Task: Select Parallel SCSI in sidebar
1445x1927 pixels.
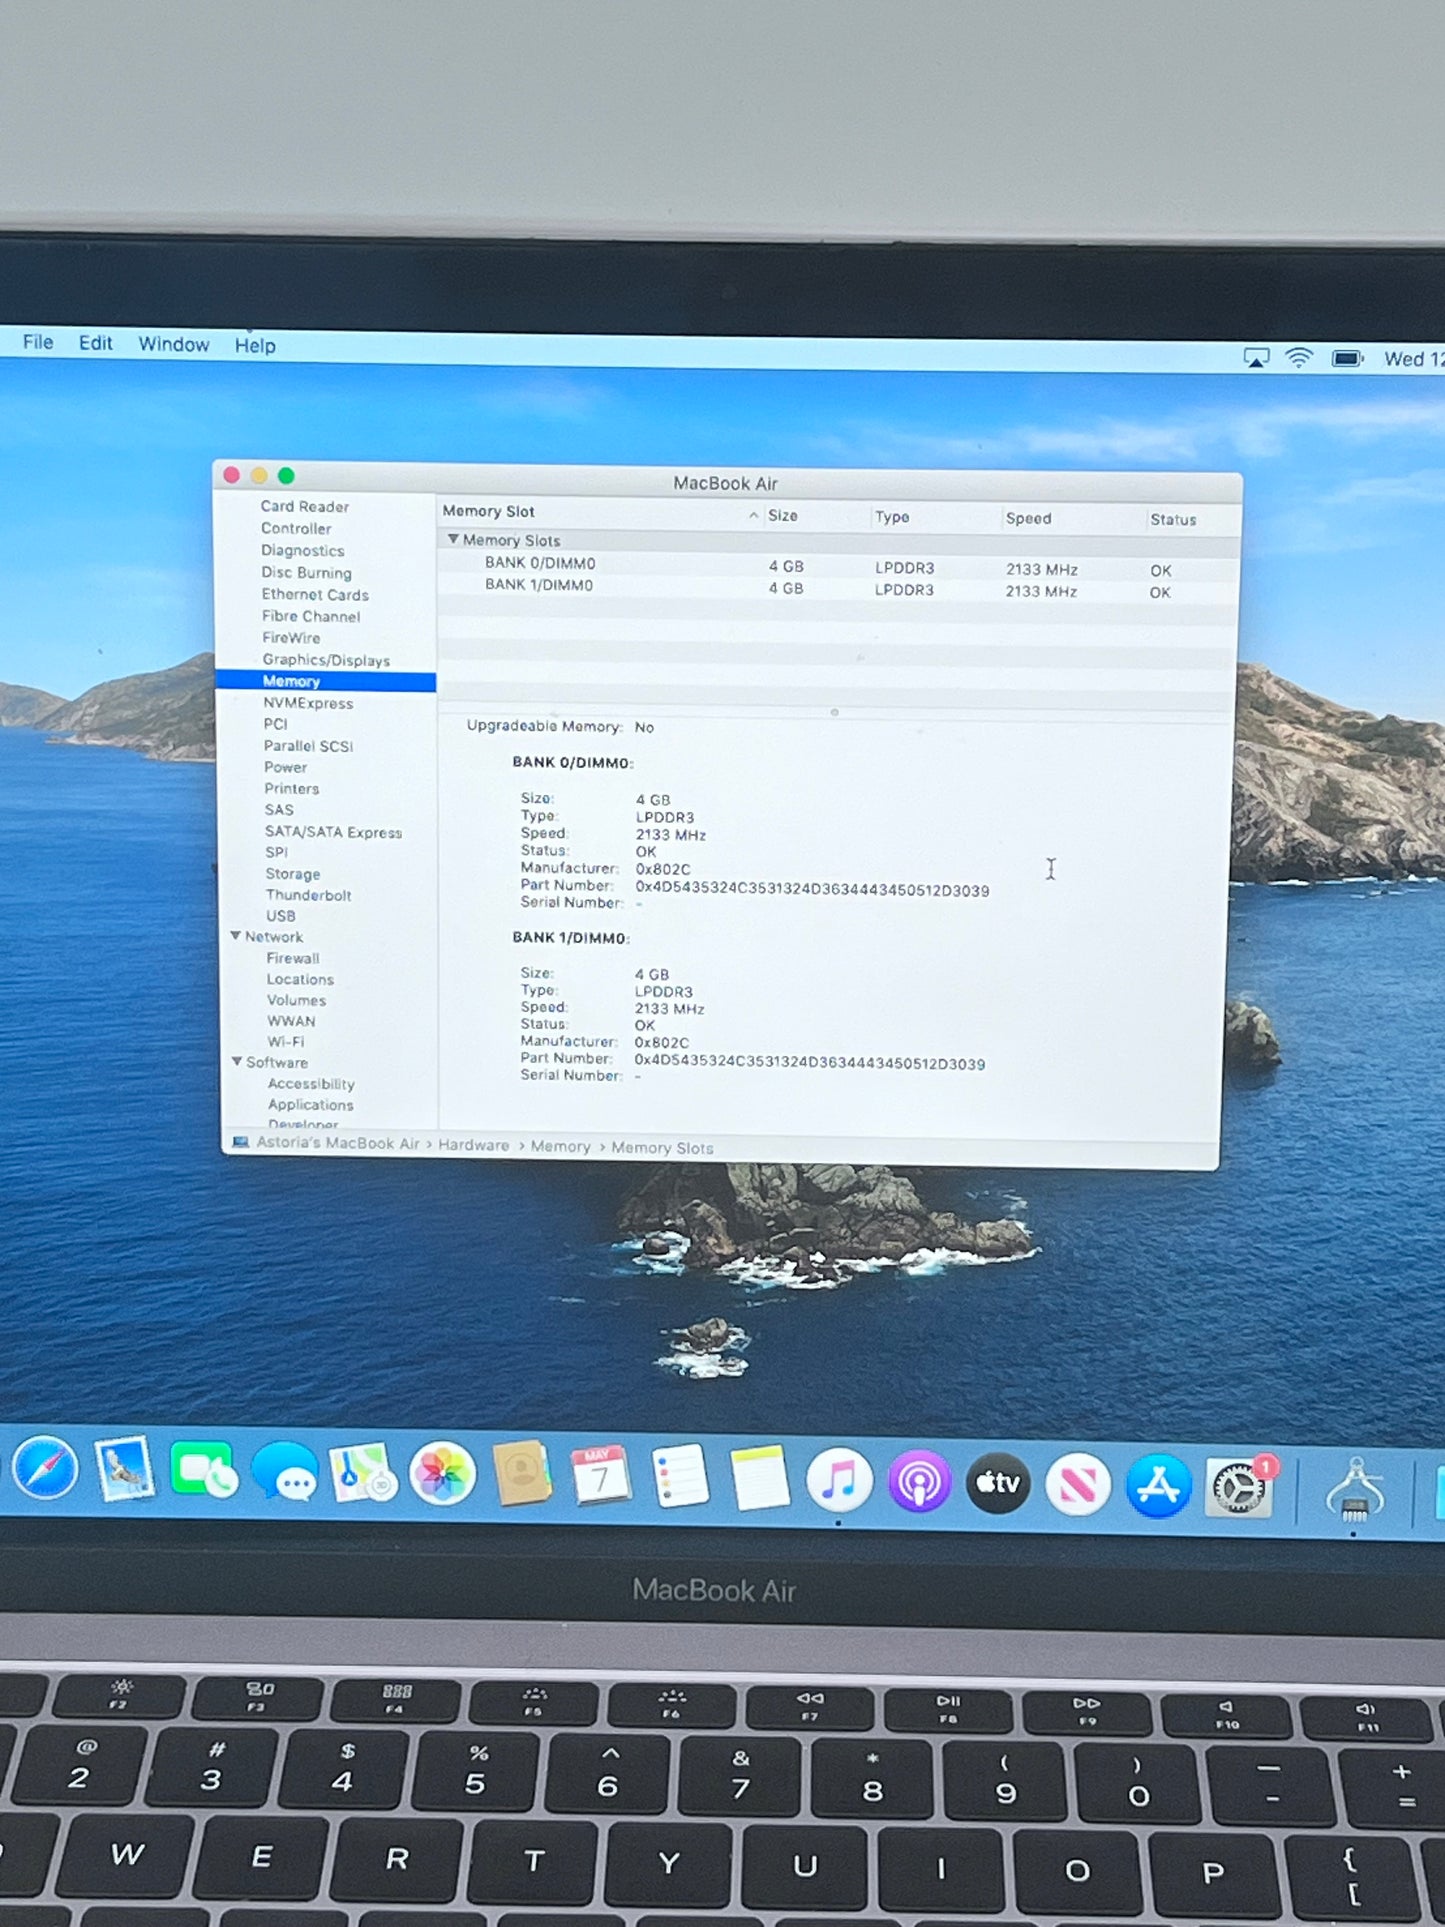Action: [308, 746]
